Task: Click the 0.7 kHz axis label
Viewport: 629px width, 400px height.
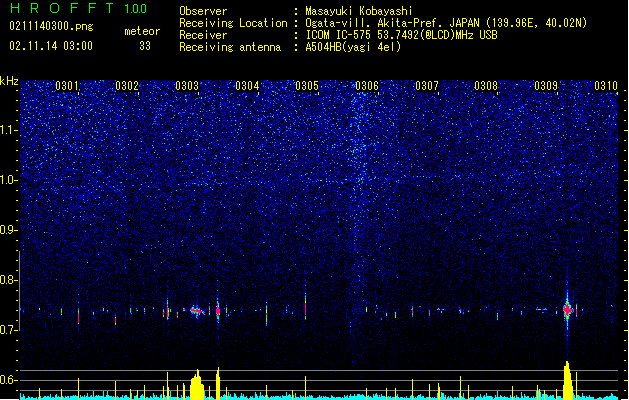Action: [x=8, y=330]
